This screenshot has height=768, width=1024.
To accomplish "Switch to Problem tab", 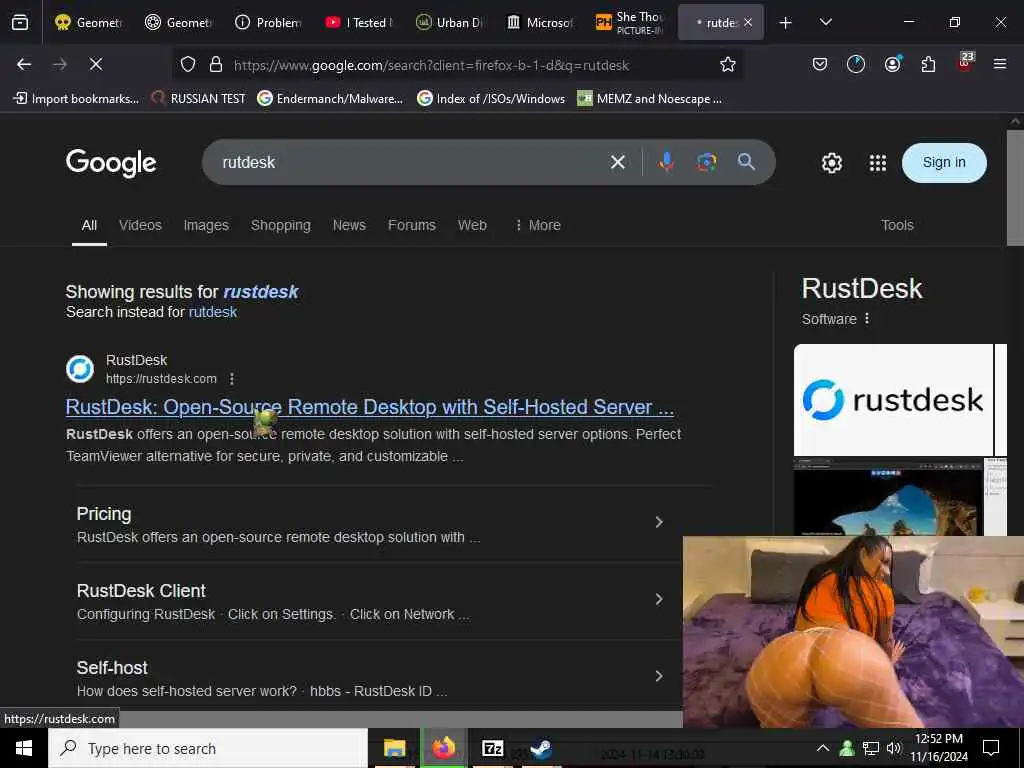I will [268, 23].
